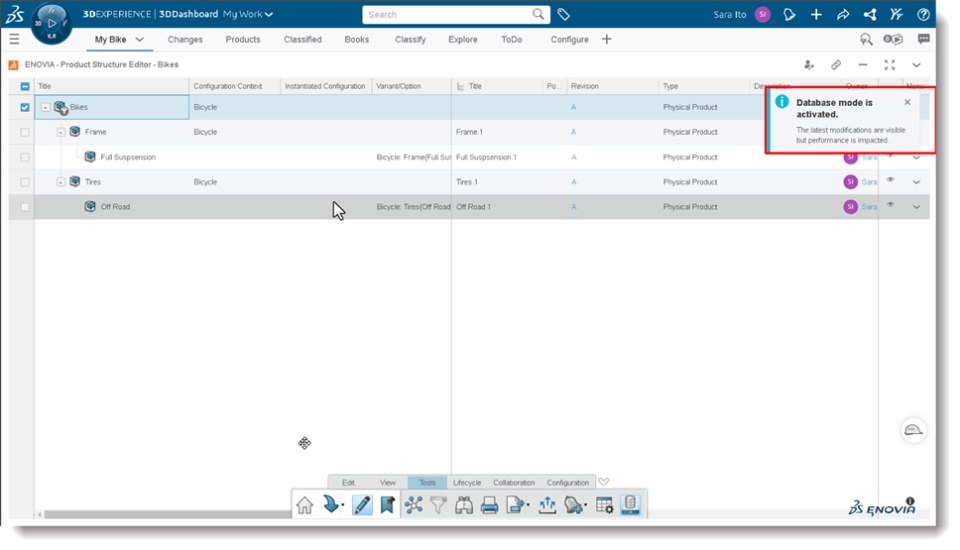Click the tag icon beside the search bar
Screen dimensions: 960x550
click(x=563, y=14)
